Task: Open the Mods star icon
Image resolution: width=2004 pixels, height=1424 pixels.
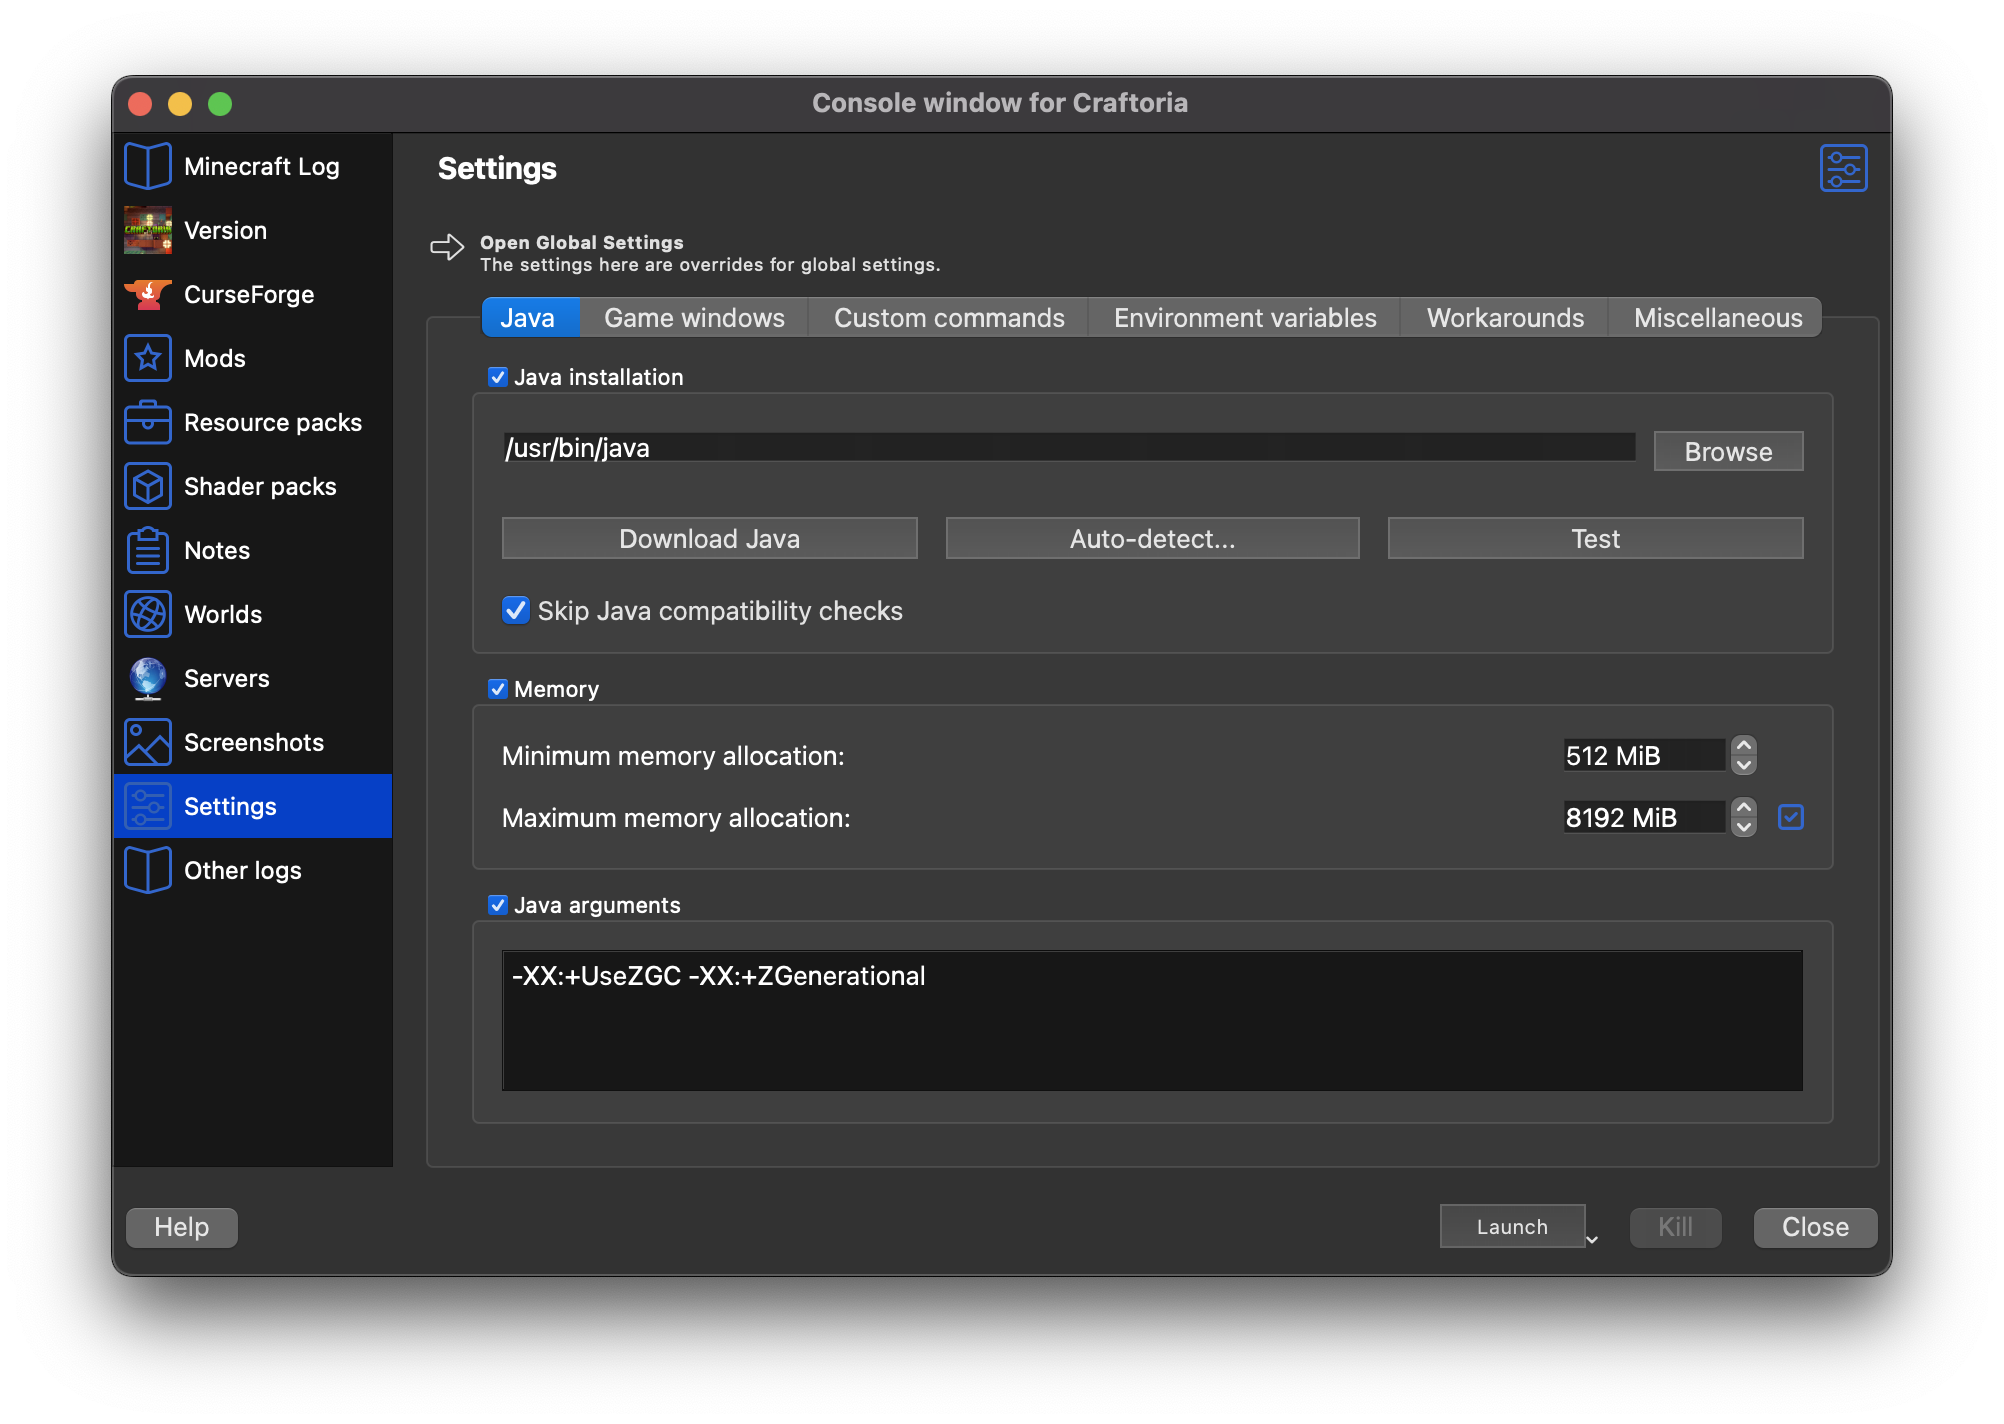Action: (x=148, y=358)
